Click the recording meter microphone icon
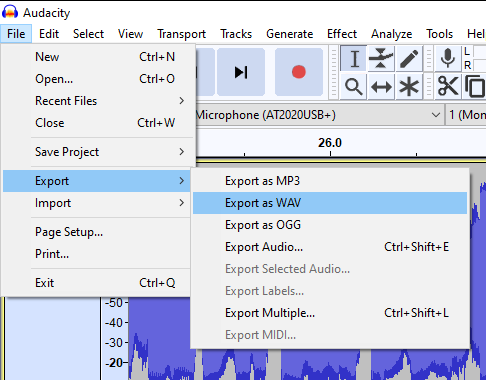 (448, 59)
